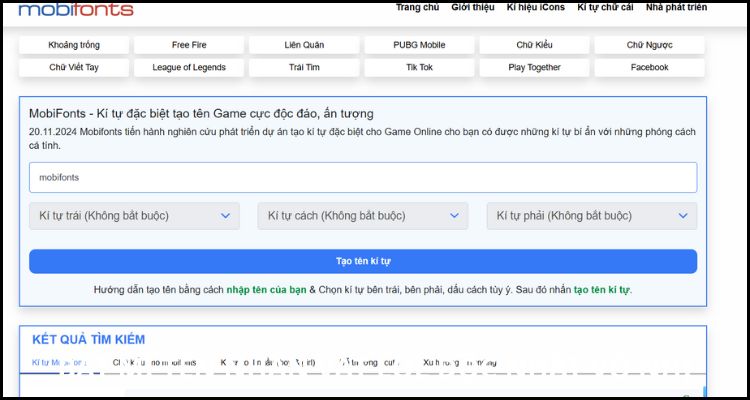Click the green 'tạo tên kí tự' text
Screen dimensions: 750x400
point(602,290)
